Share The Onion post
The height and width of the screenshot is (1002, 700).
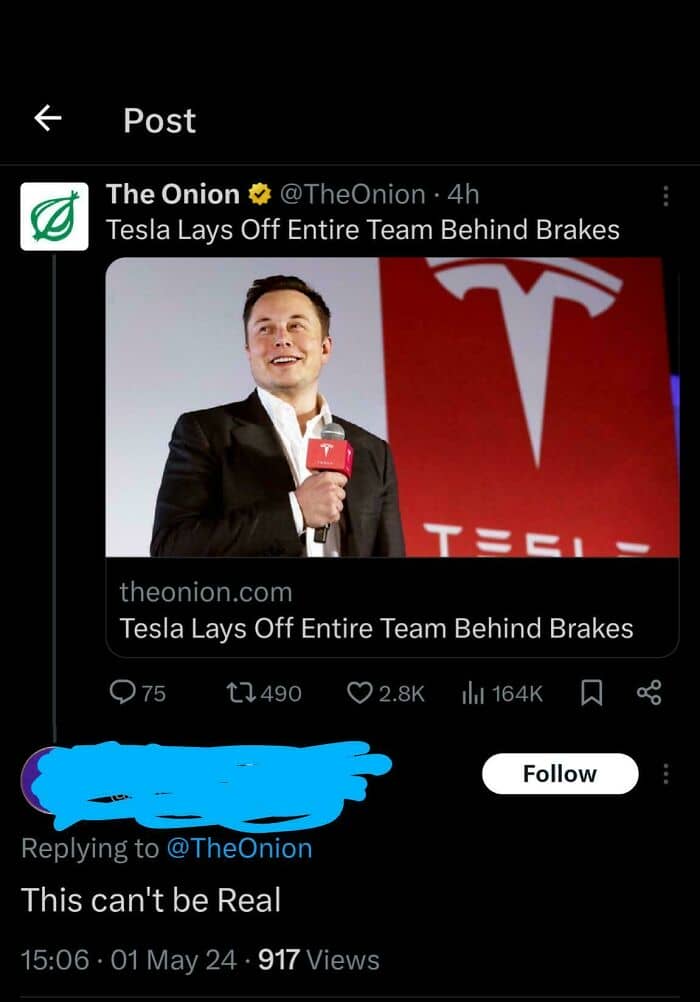(x=649, y=692)
